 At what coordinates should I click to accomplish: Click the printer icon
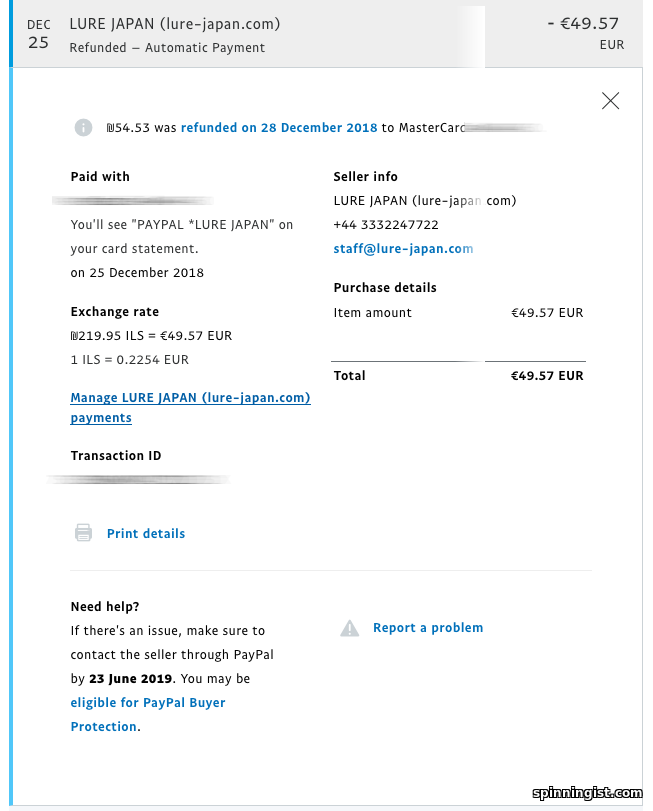[x=84, y=533]
